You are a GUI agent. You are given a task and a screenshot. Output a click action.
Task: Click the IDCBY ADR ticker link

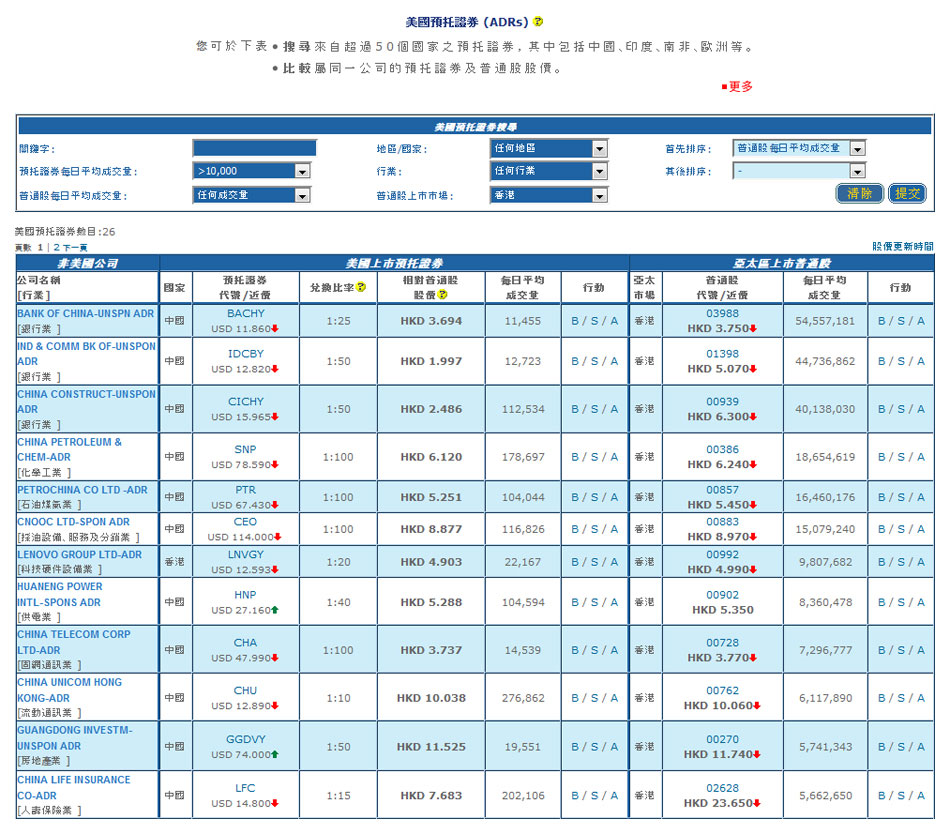tap(245, 354)
